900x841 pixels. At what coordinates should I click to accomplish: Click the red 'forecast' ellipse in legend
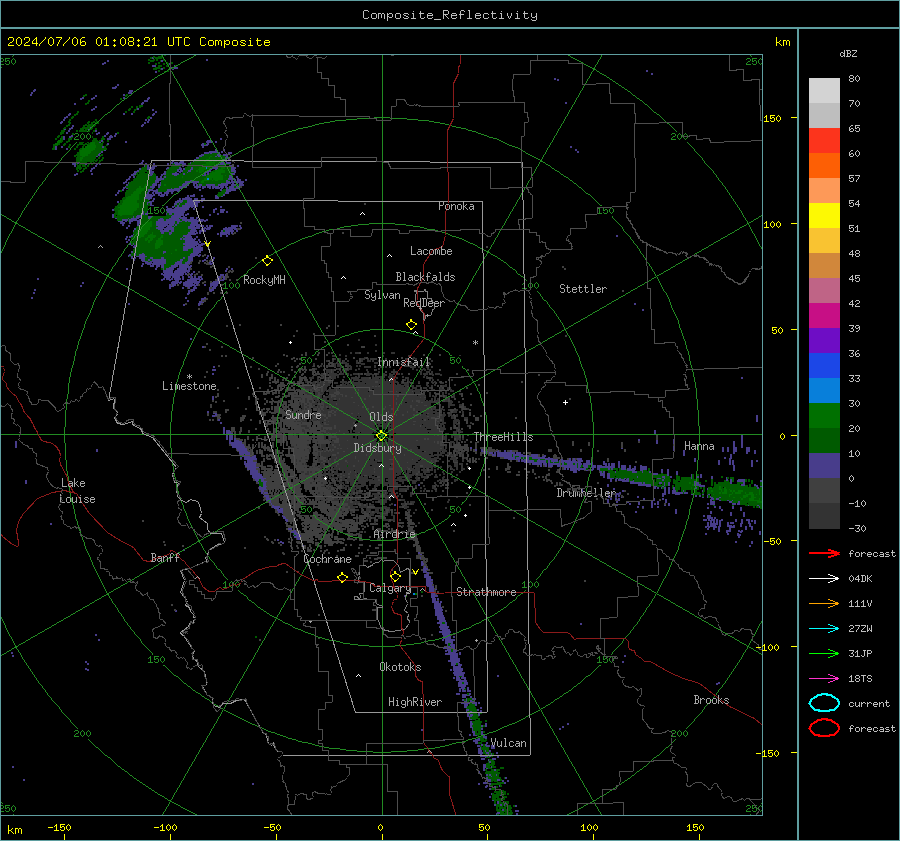pyautogui.click(x=824, y=728)
